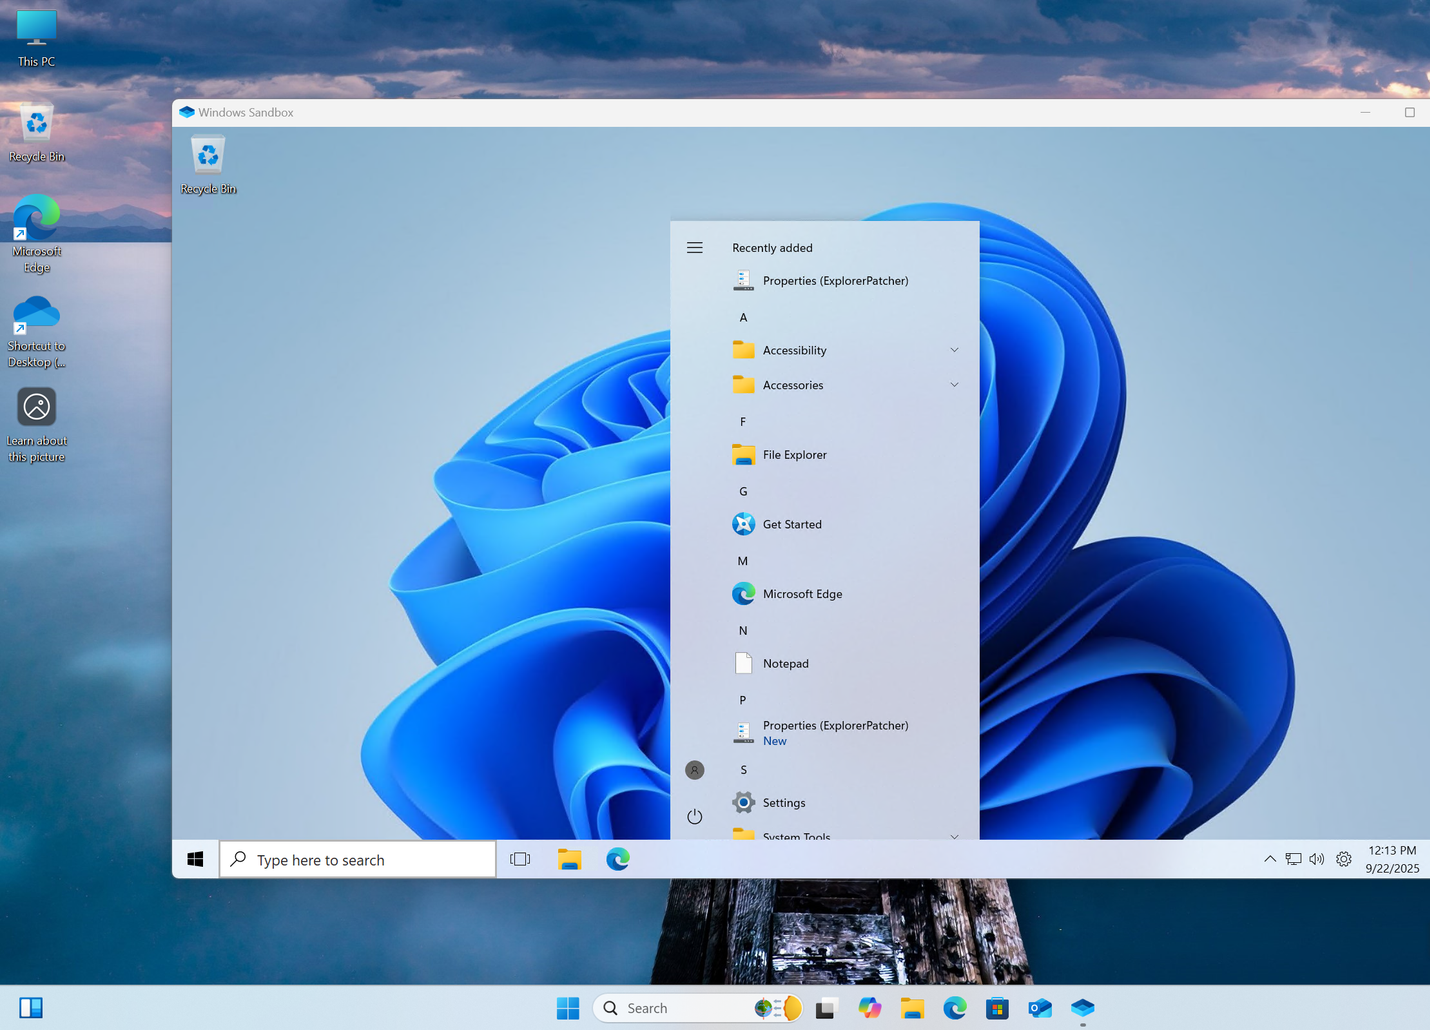The image size is (1430, 1030).
Task: Show hidden tray icons via the chevron
Action: pyautogui.click(x=1270, y=859)
